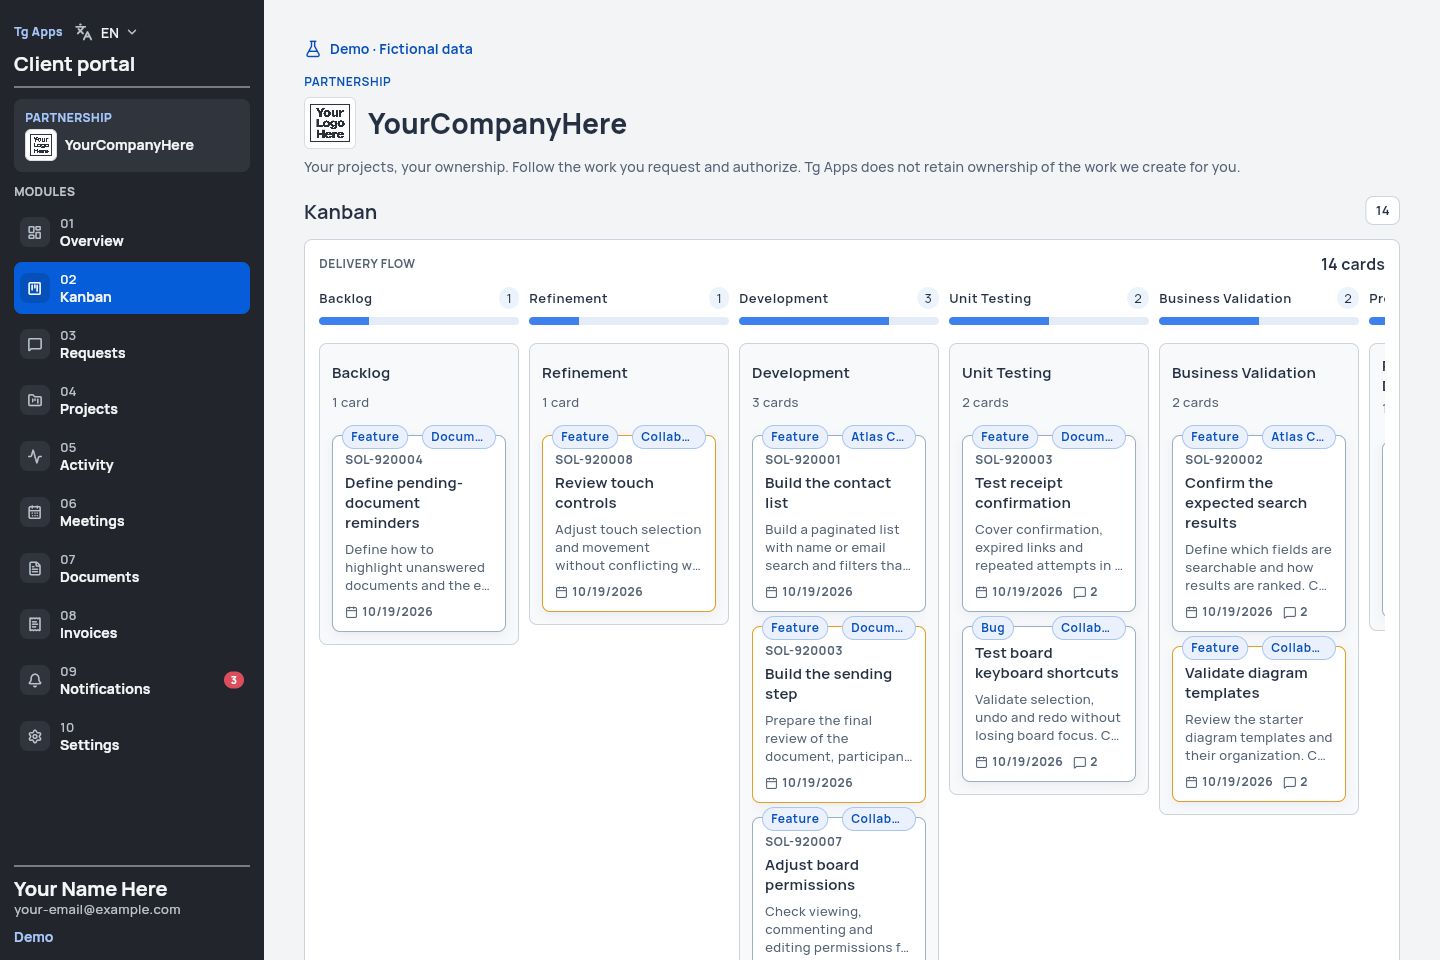Click the comment icon on Test receipt confirmation card

coord(1079,592)
